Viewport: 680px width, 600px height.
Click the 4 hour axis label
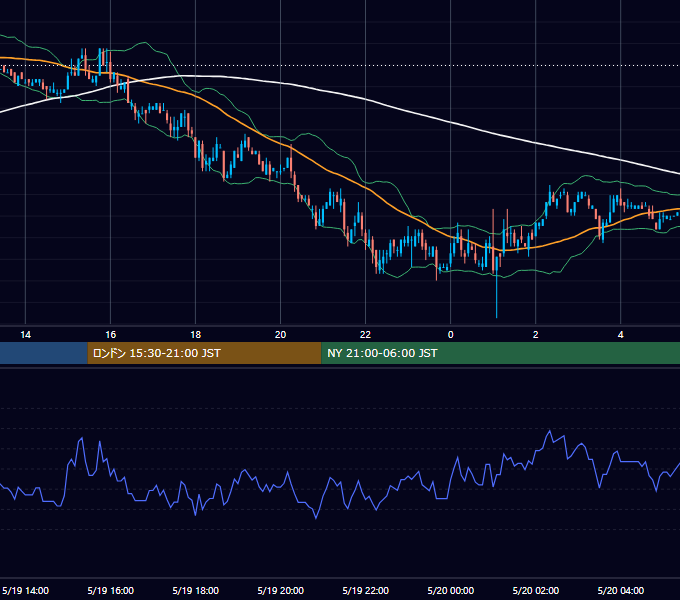621,335
